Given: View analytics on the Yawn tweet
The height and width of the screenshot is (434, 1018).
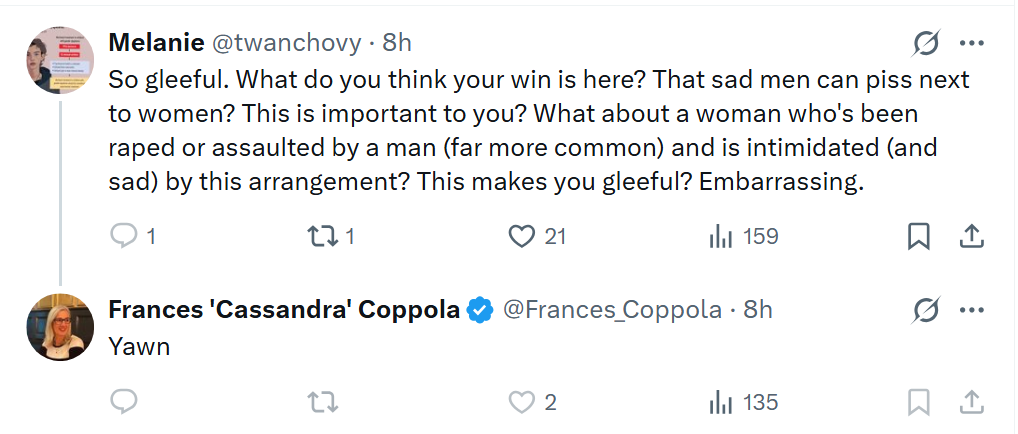Looking at the screenshot, I should click(720, 402).
